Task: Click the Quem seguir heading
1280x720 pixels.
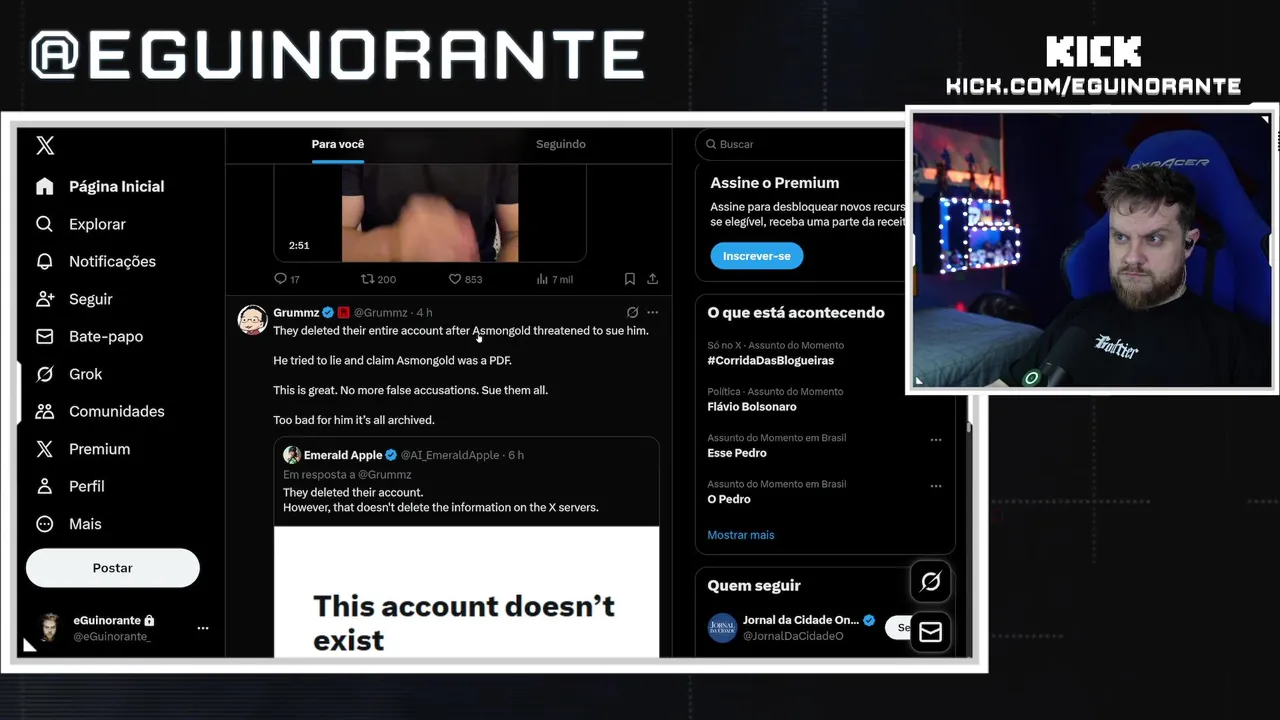Action: tap(754, 586)
